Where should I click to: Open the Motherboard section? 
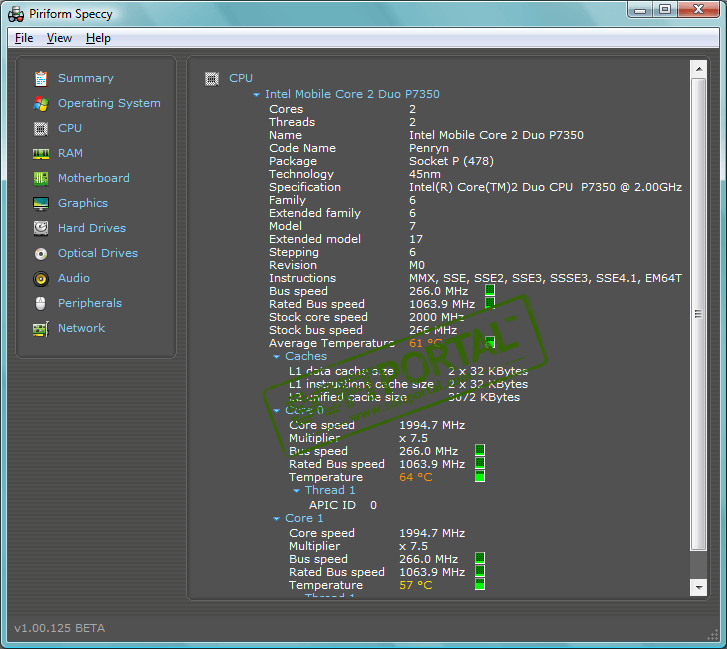[94, 178]
